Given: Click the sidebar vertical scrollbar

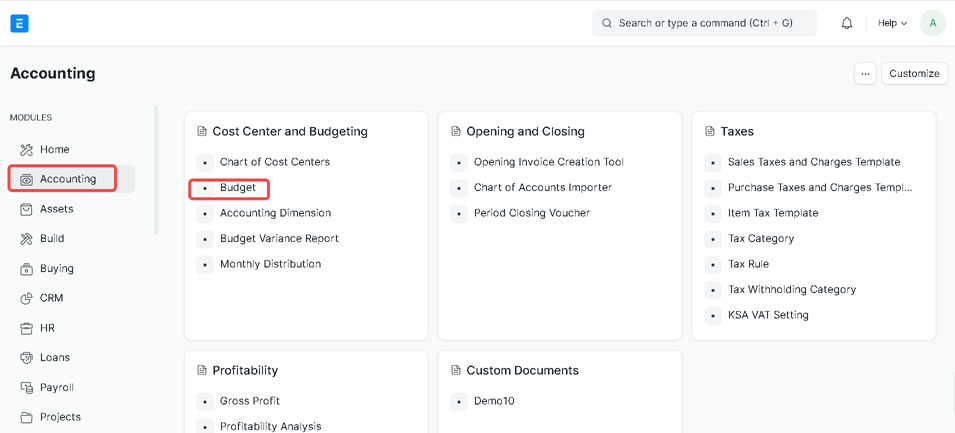Looking at the screenshot, I should point(156,170).
